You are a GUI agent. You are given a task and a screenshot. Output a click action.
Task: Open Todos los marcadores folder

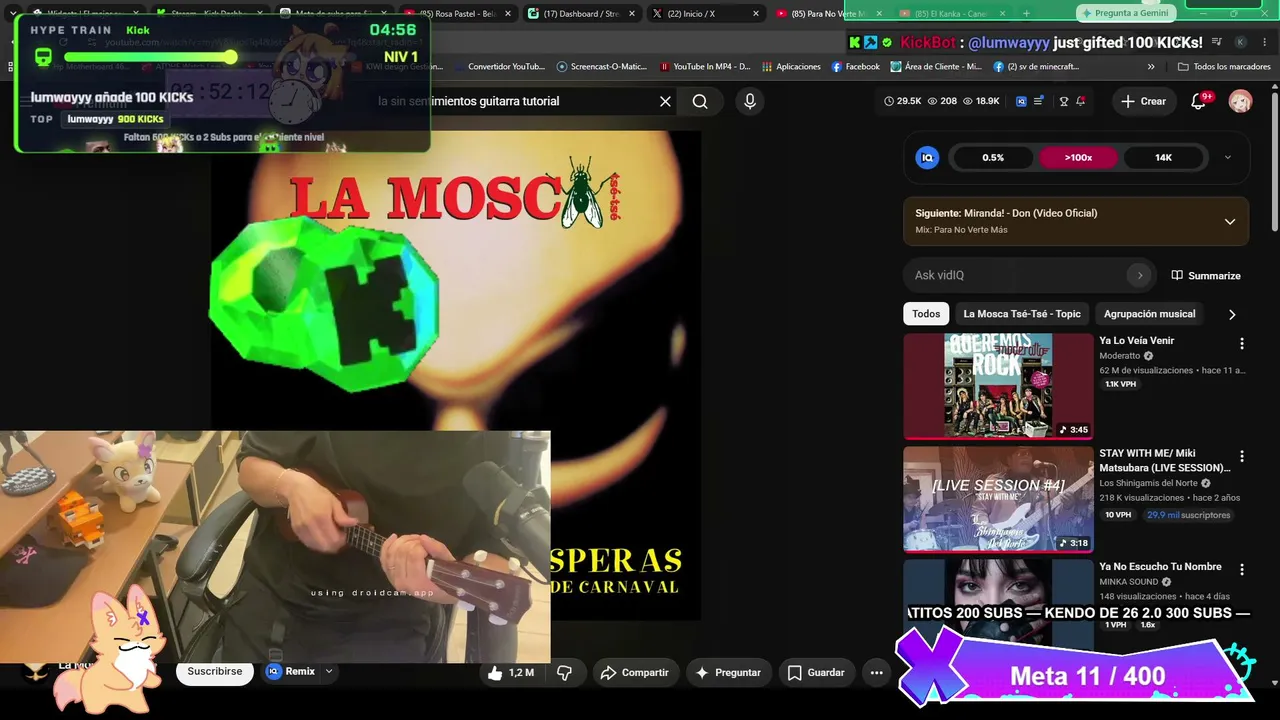pyautogui.click(x=1222, y=67)
